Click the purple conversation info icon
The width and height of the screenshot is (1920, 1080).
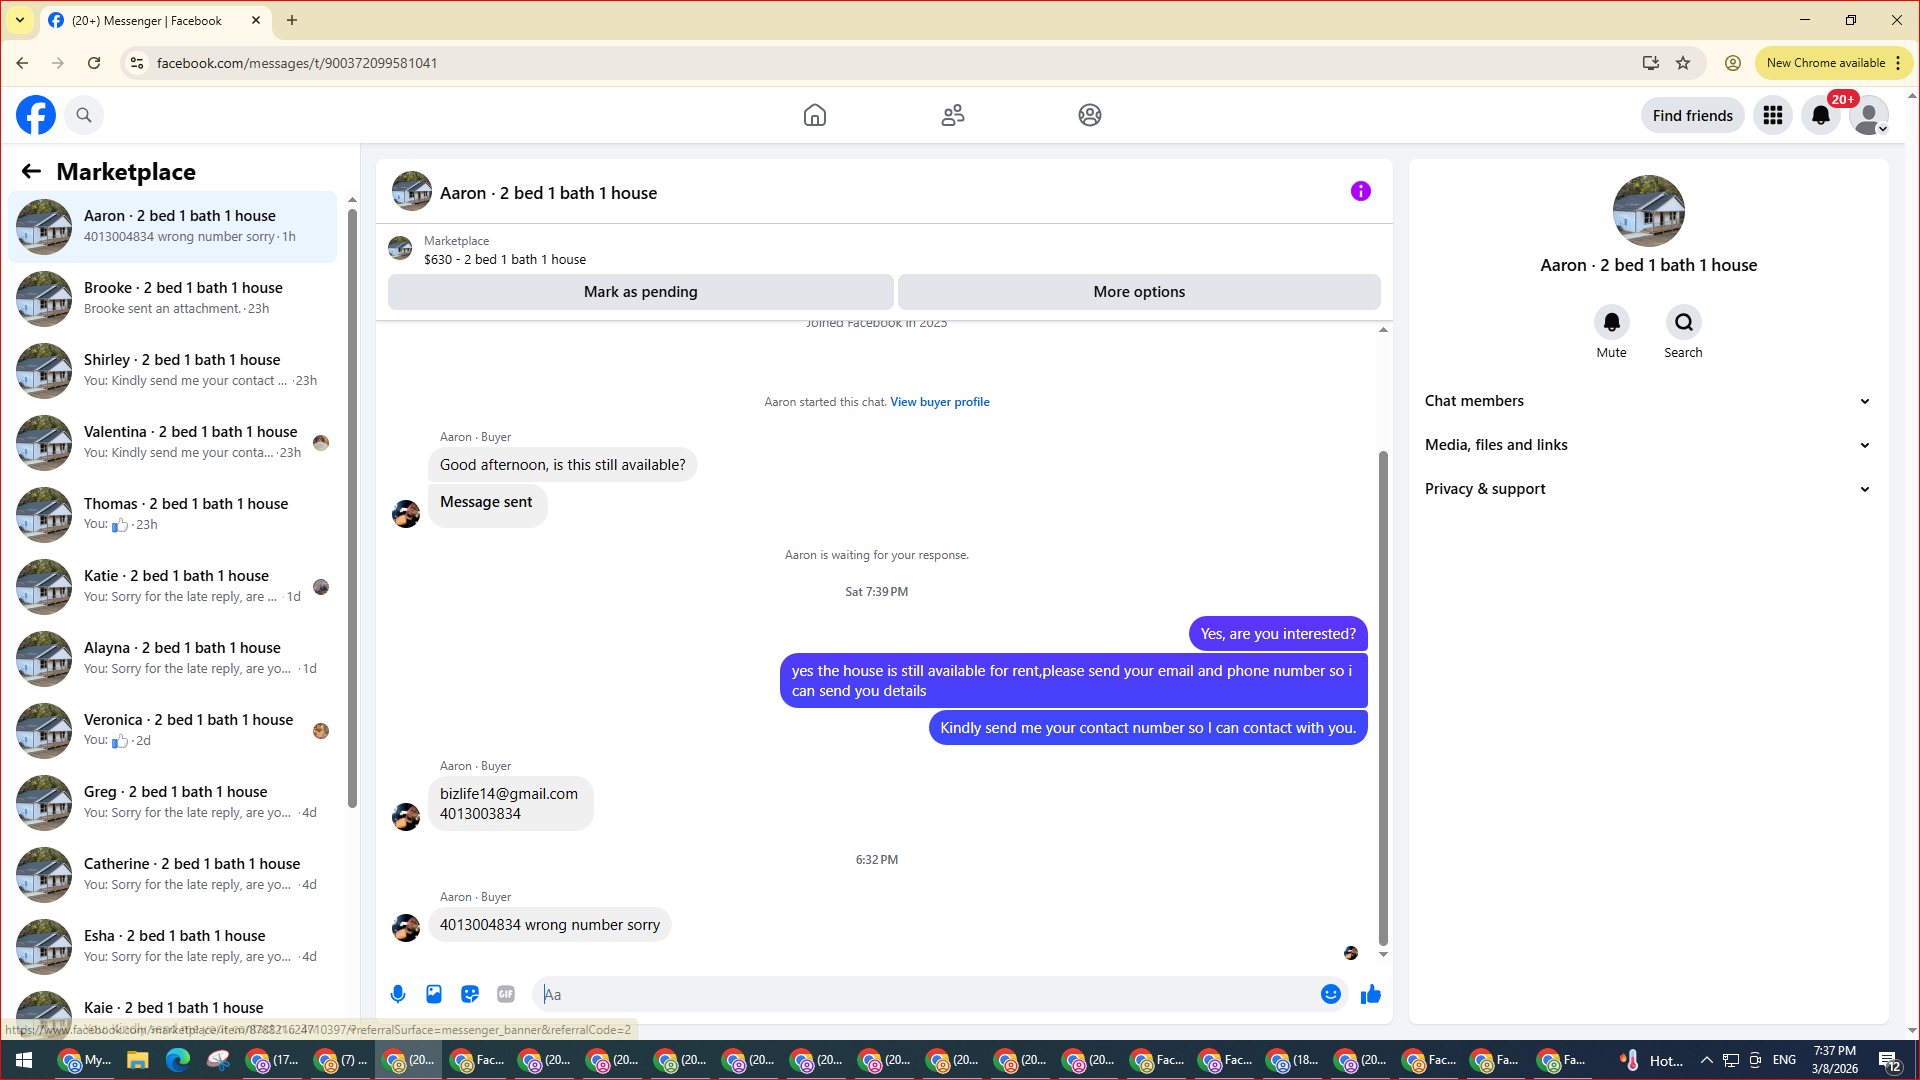[x=1360, y=191]
